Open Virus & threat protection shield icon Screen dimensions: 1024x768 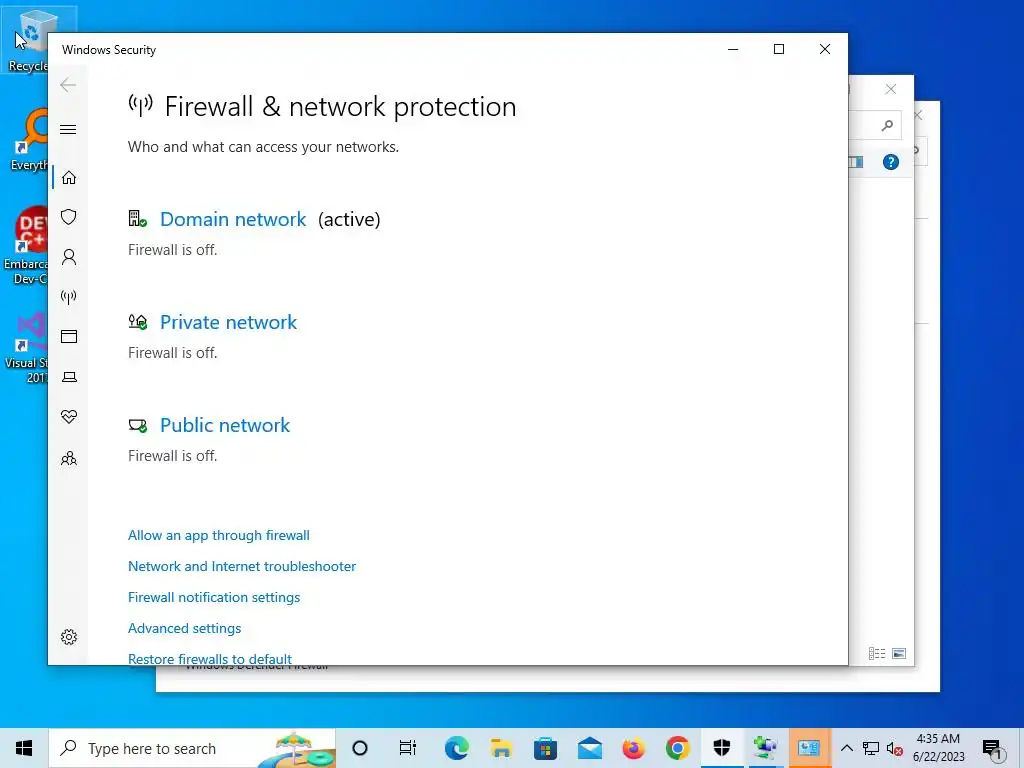[x=69, y=217]
